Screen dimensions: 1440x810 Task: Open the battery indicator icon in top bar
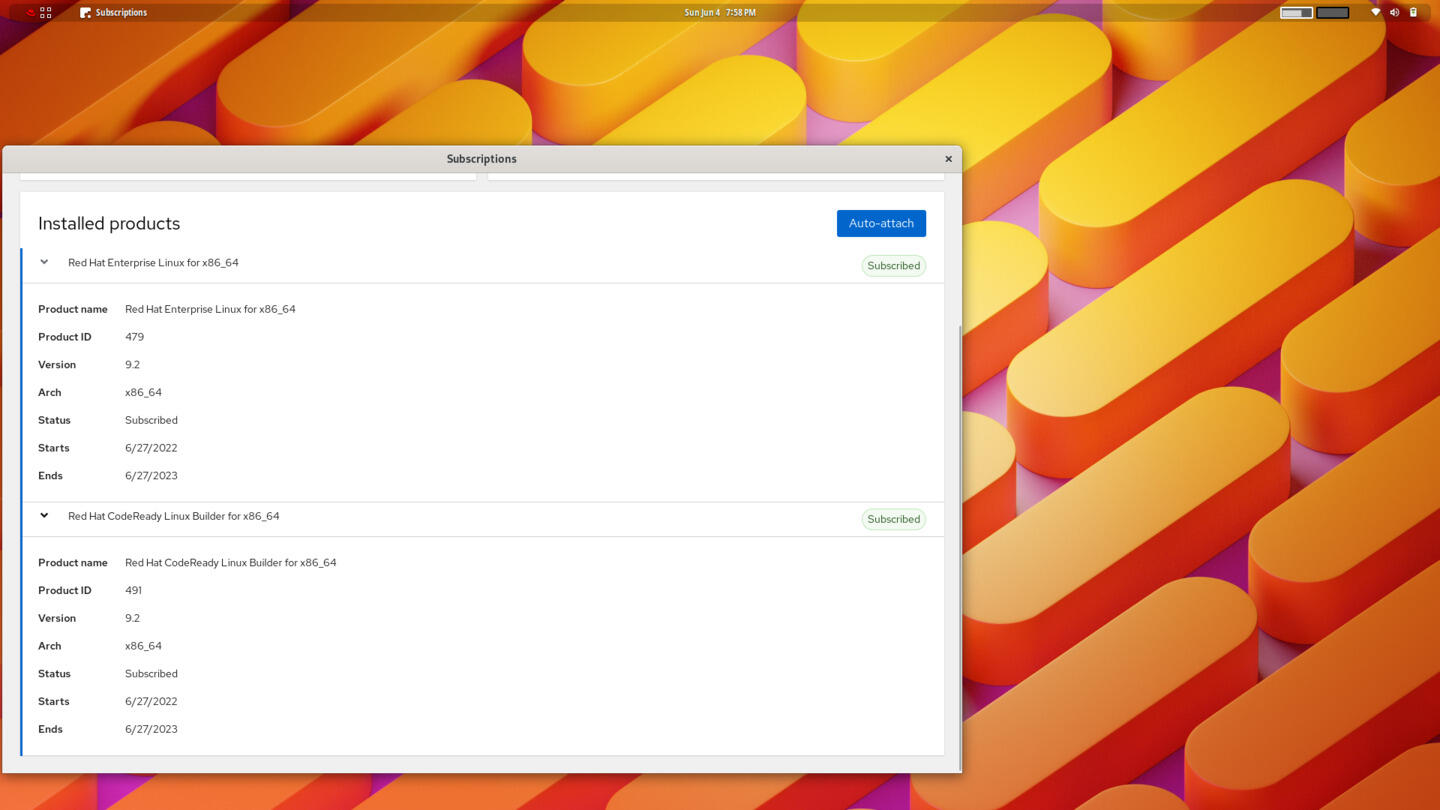pos(1413,12)
